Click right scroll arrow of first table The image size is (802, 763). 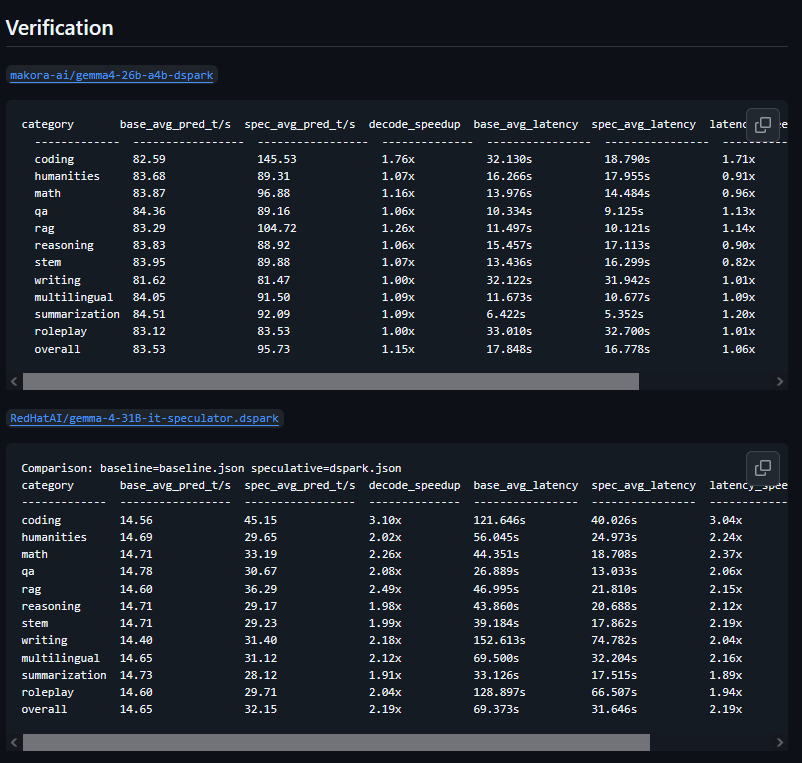tap(779, 382)
